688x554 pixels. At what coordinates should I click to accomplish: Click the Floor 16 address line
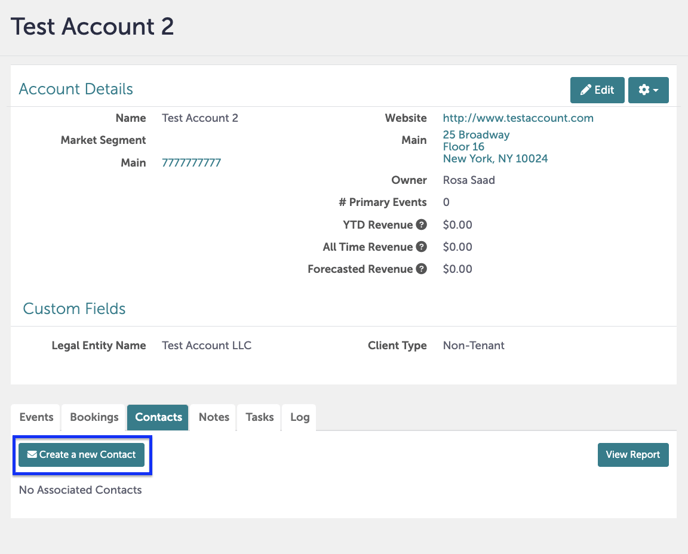[x=464, y=147]
